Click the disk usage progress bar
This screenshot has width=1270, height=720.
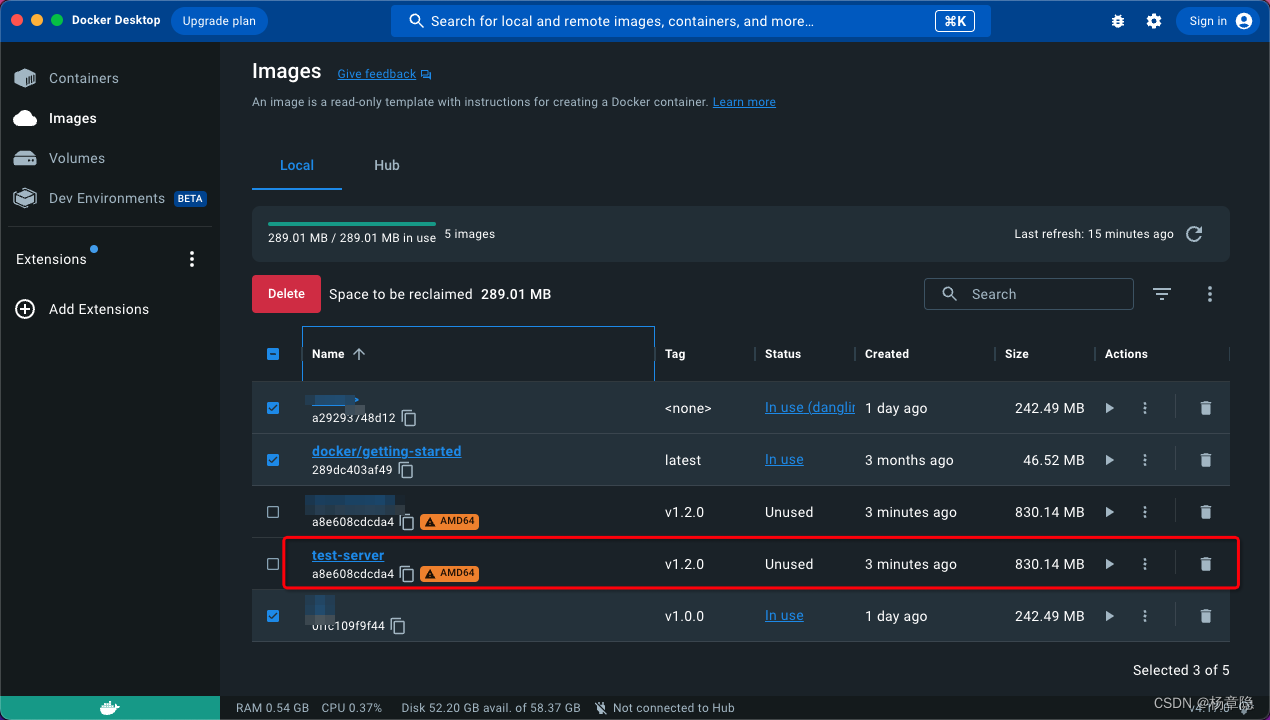tap(352, 224)
